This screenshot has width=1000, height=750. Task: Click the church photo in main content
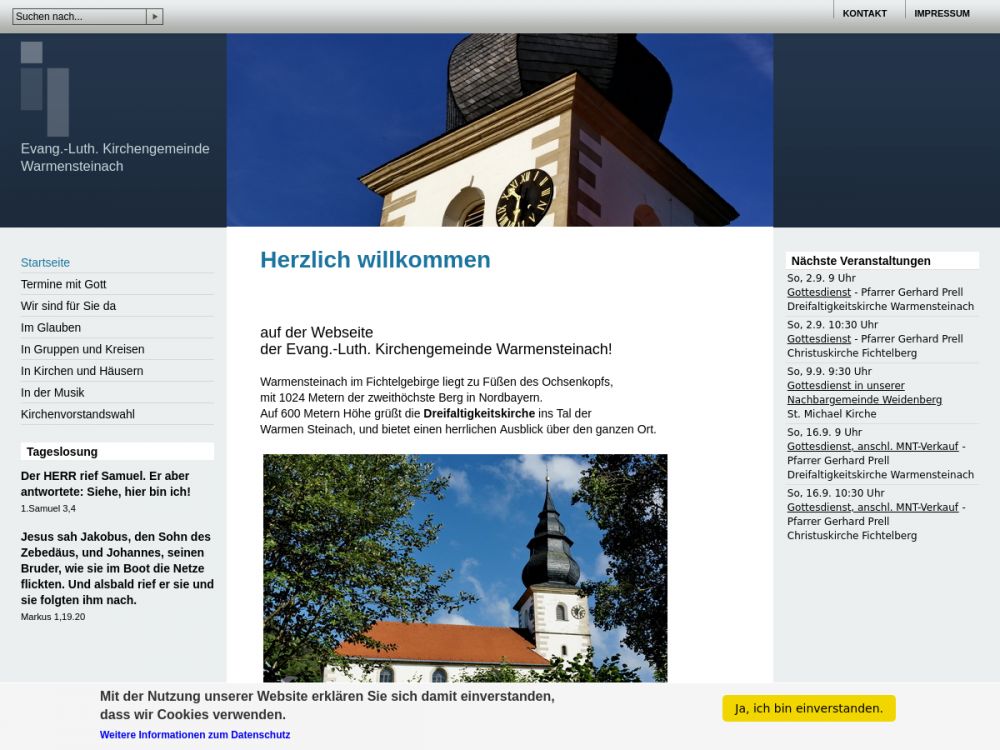coord(465,568)
